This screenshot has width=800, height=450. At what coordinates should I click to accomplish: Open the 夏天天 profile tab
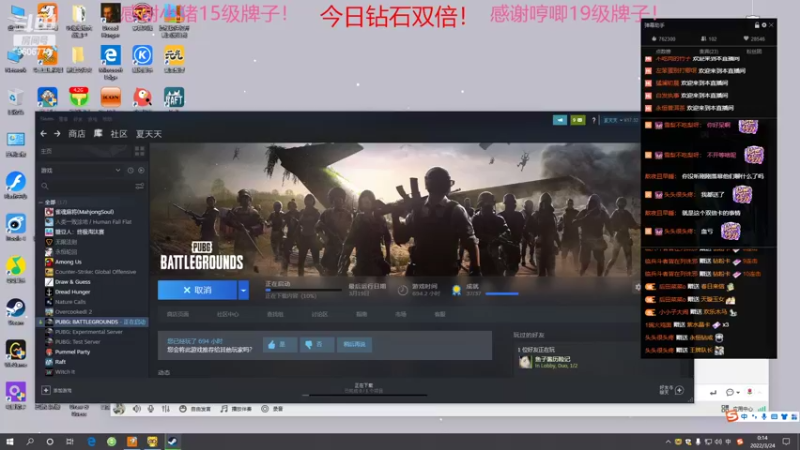(148, 134)
